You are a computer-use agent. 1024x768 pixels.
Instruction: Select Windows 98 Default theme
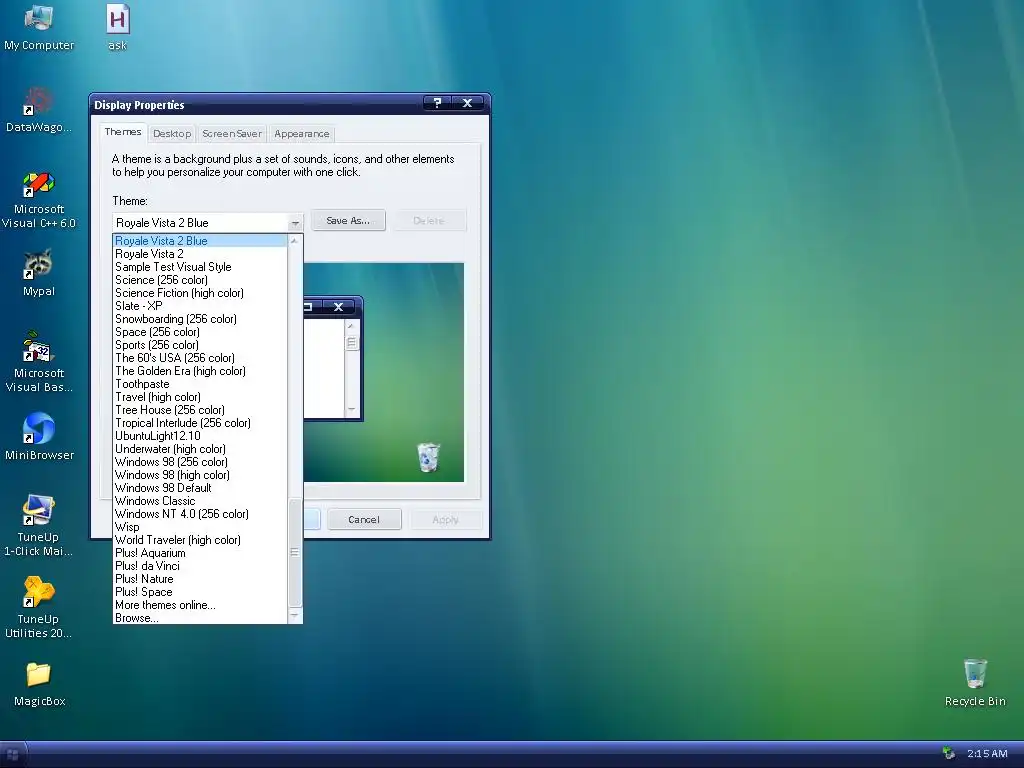[x=200, y=488]
